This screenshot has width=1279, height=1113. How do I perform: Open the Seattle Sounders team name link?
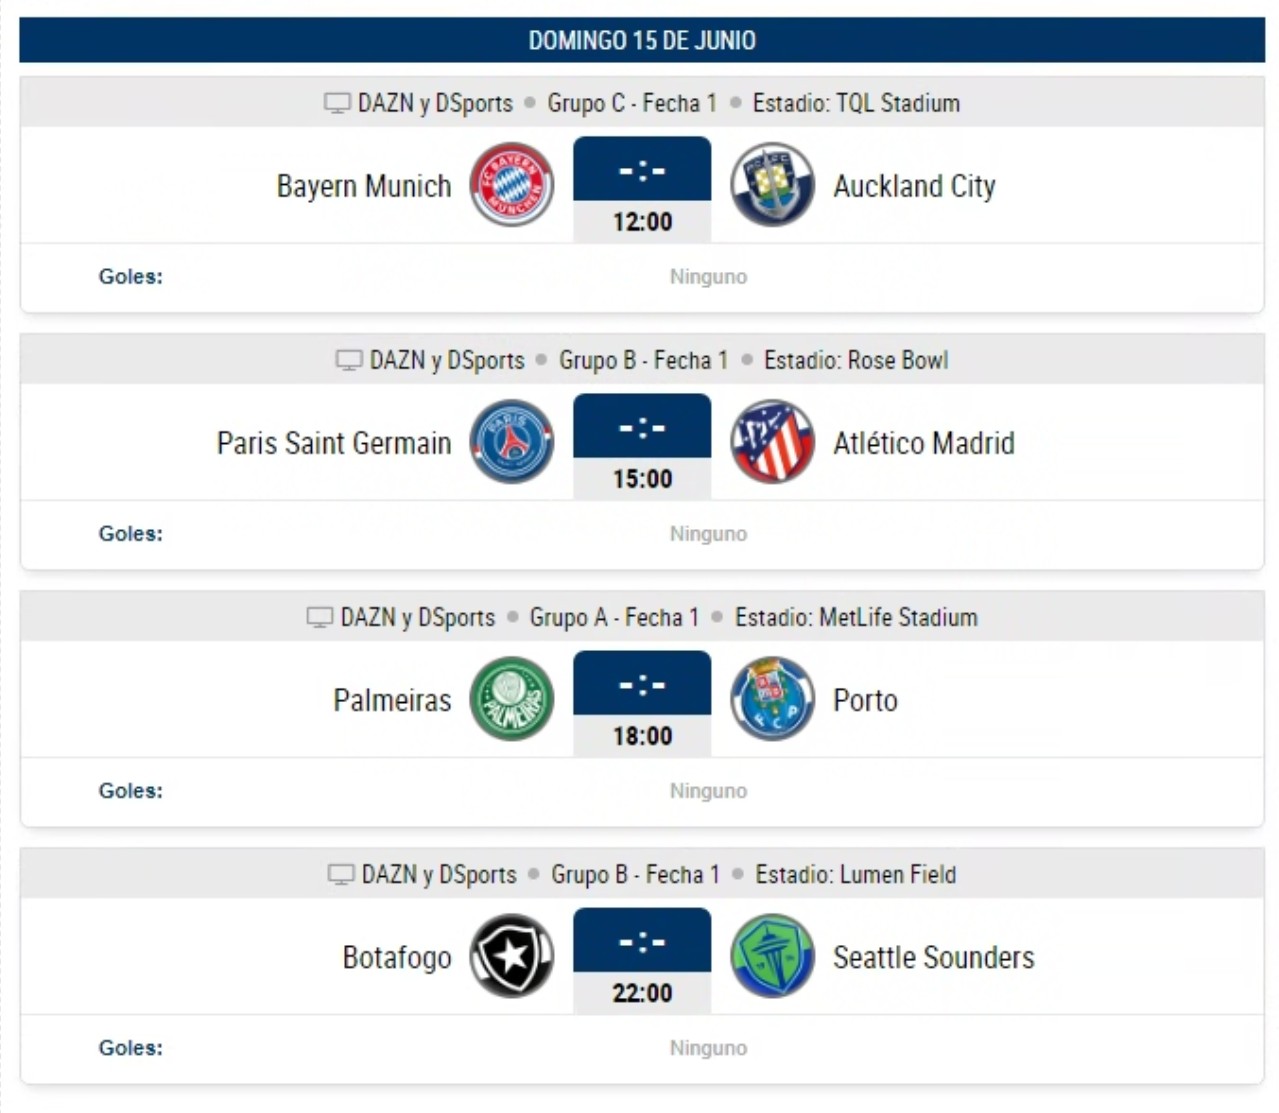click(x=934, y=957)
